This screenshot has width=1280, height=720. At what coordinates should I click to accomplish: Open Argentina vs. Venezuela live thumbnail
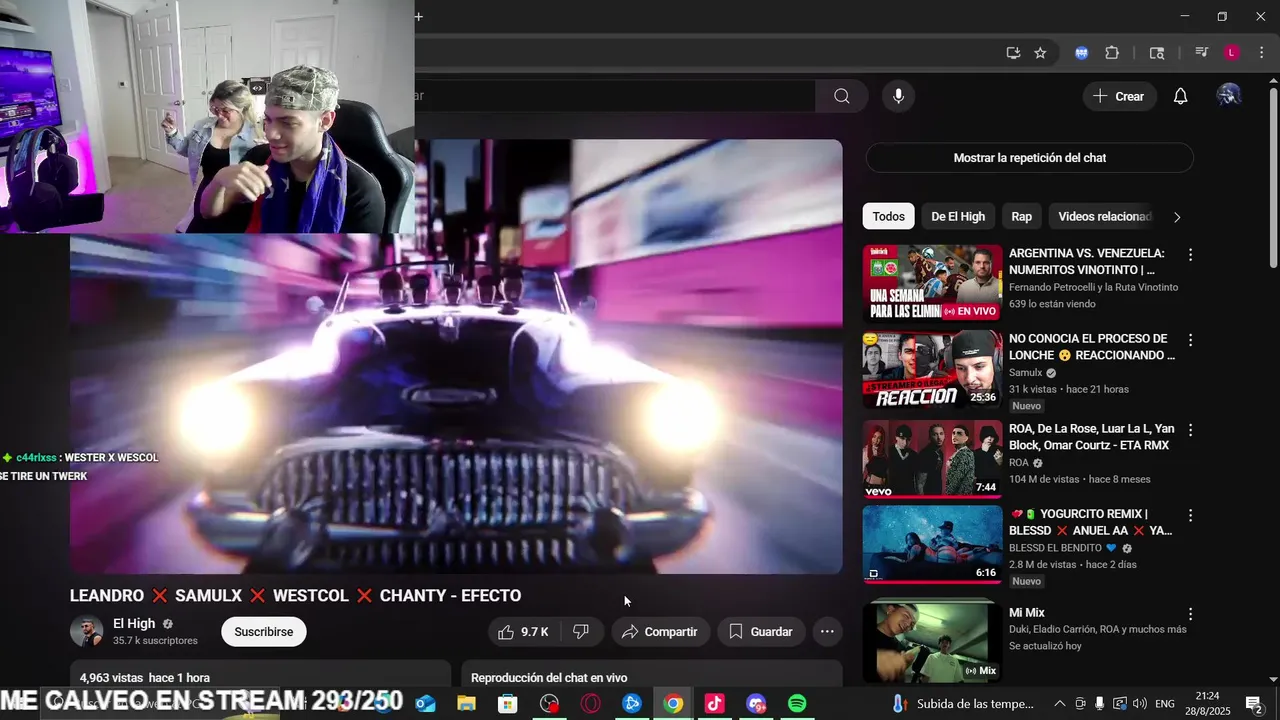[x=932, y=284]
